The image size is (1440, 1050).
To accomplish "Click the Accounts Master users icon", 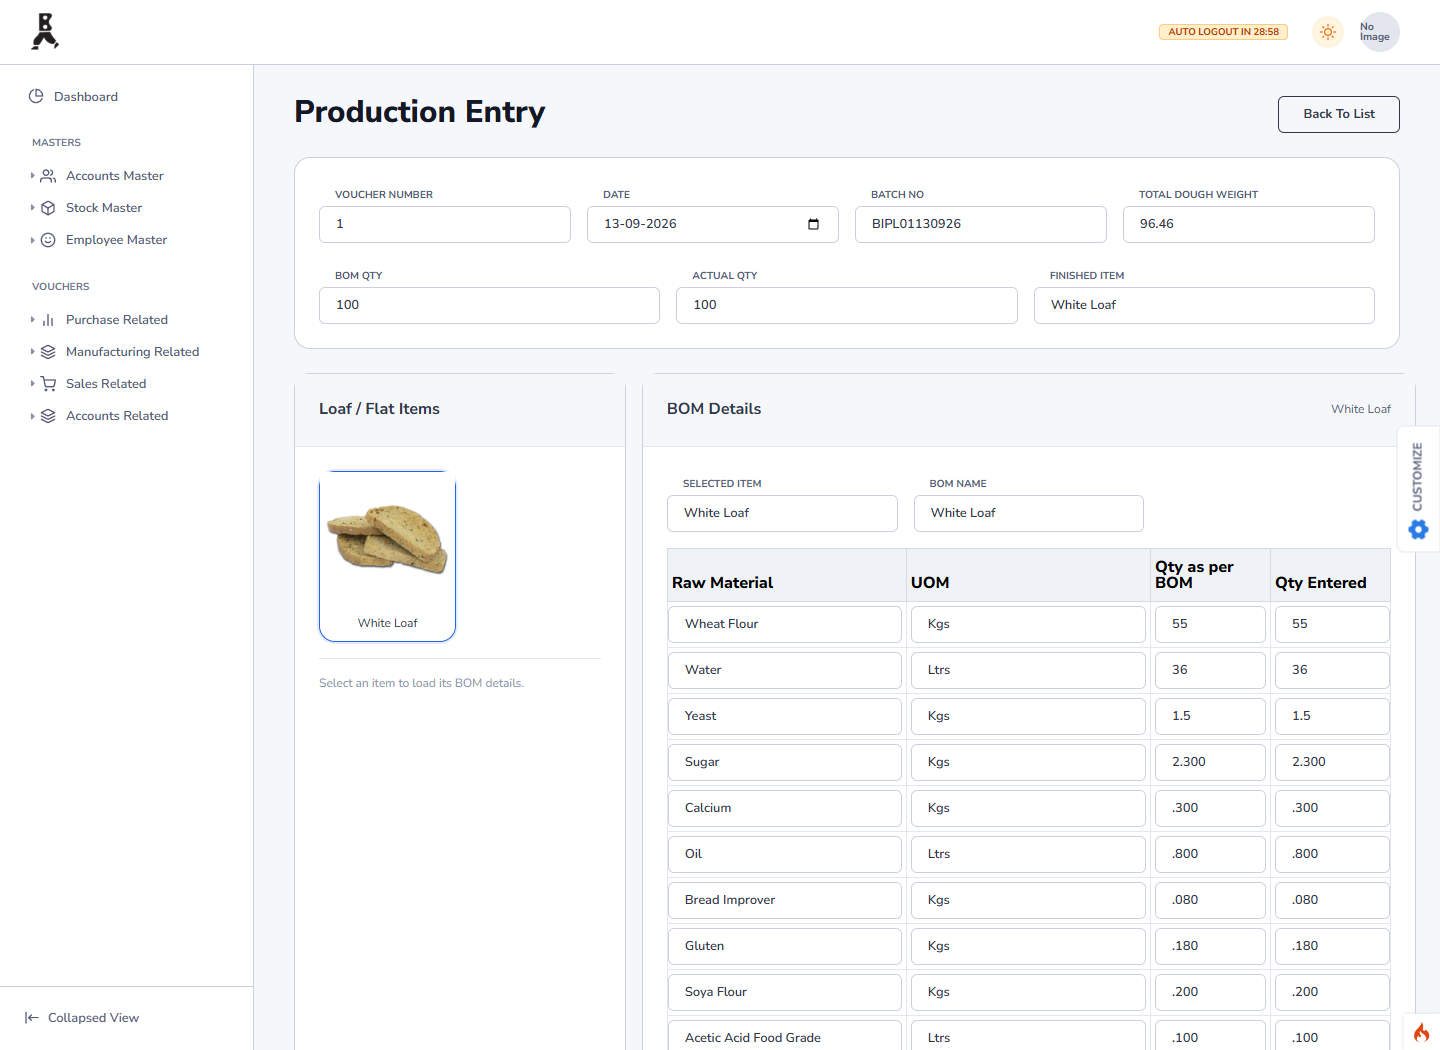I will click(x=48, y=176).
